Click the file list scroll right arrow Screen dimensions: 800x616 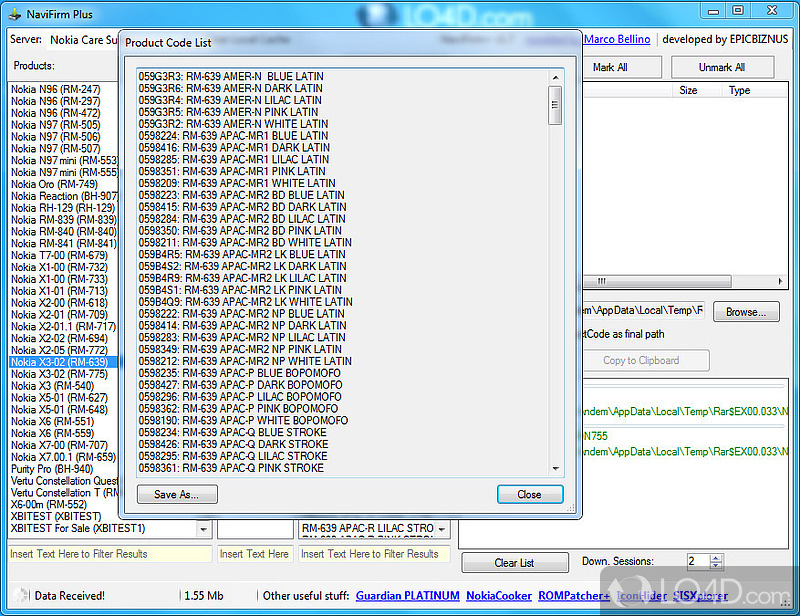tap(780, 281)
